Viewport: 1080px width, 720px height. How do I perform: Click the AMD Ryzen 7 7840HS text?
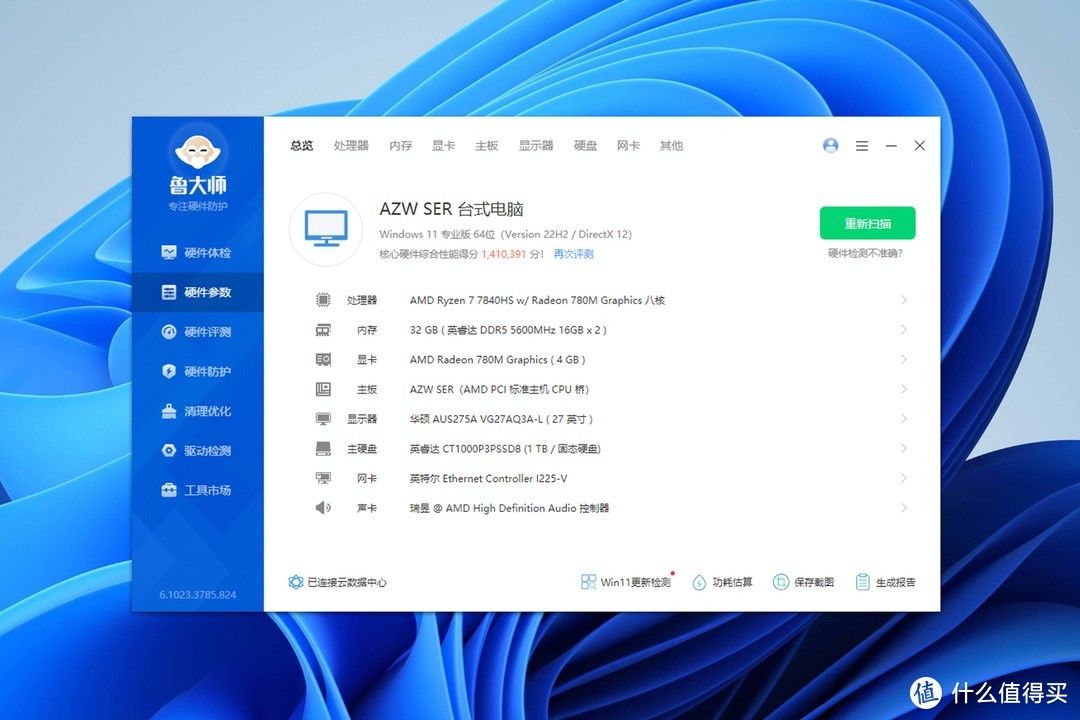tap(537, 300)
